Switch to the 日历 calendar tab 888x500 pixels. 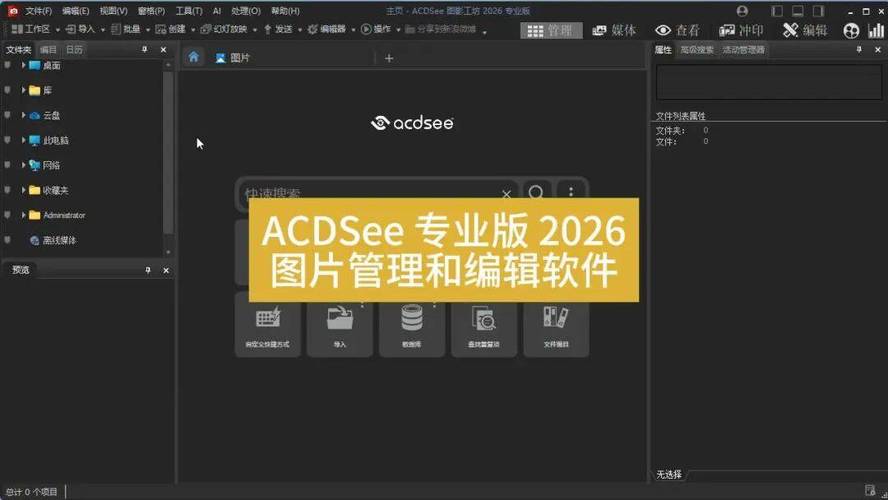74,50
